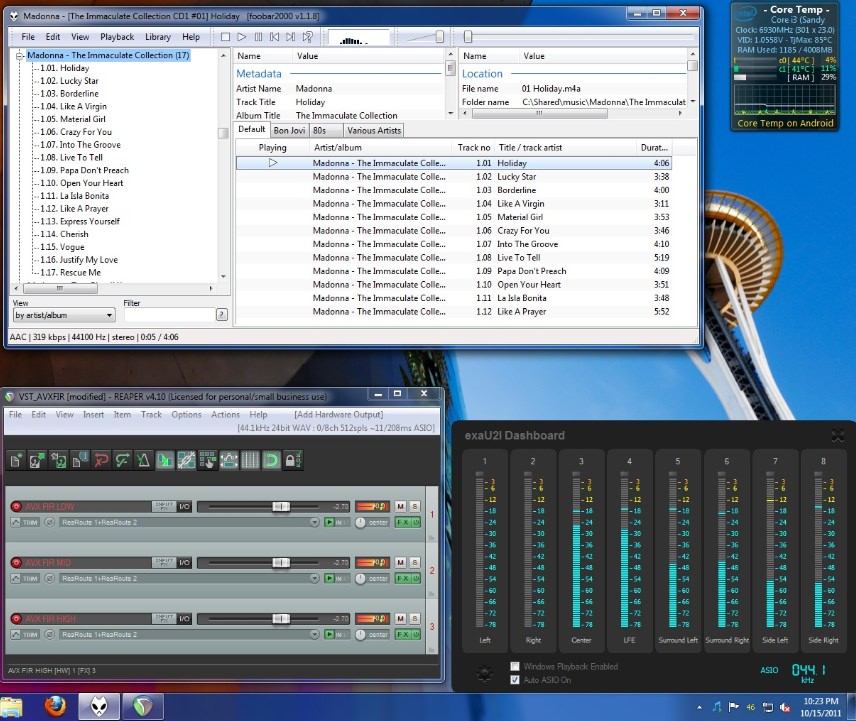Click the settings gear in exaU2I Dashboard
Image resolution: width=856 pixels, height=721 pixels.
(x=484, y=673)
